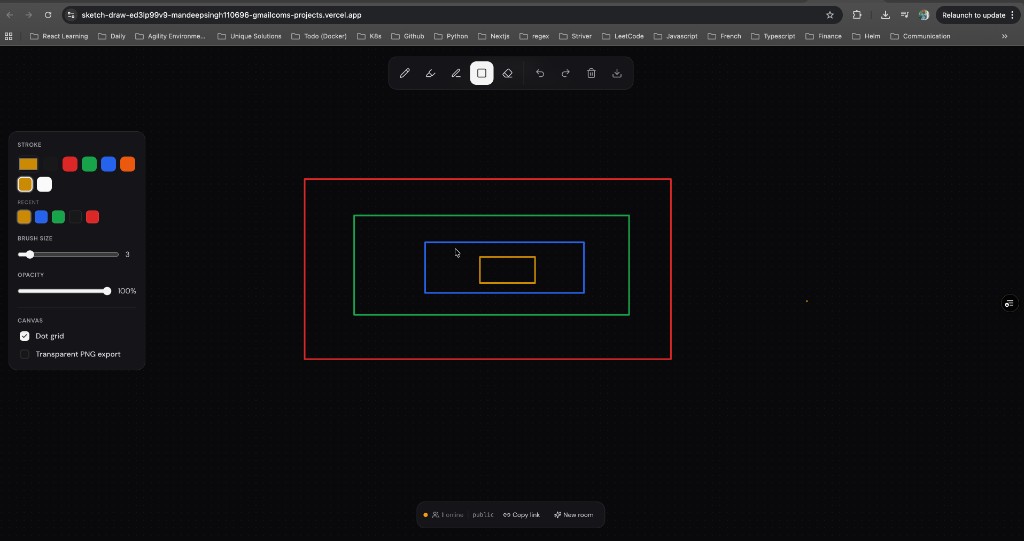Redo the last undone action
Image resolution: width=1024 pixels, height=541 pixels.
[x=565, y=73]
